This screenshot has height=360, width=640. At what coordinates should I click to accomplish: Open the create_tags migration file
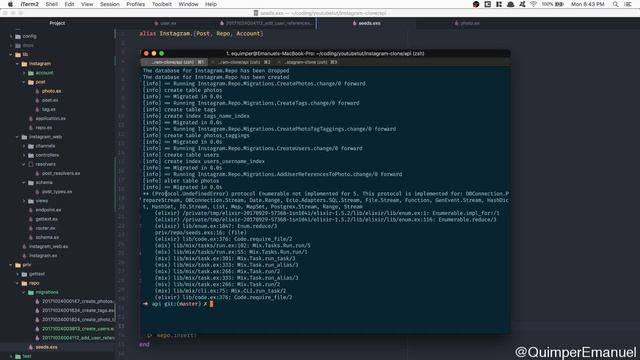[x=78, y=311]
